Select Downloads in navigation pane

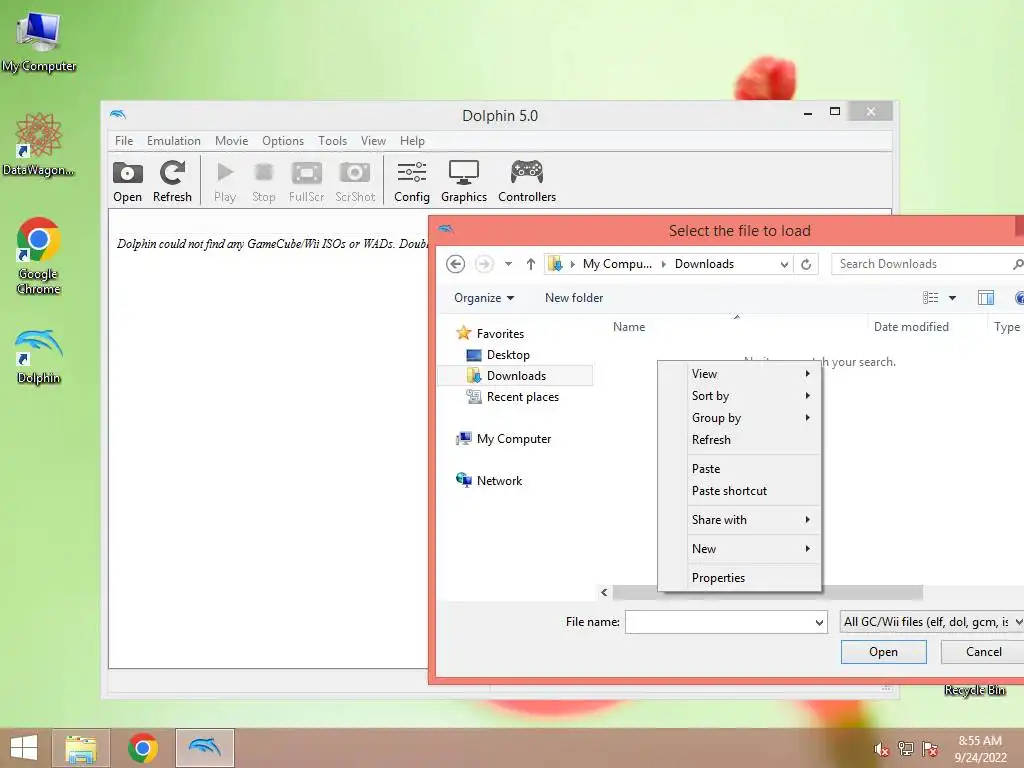[x=516, y=376]
